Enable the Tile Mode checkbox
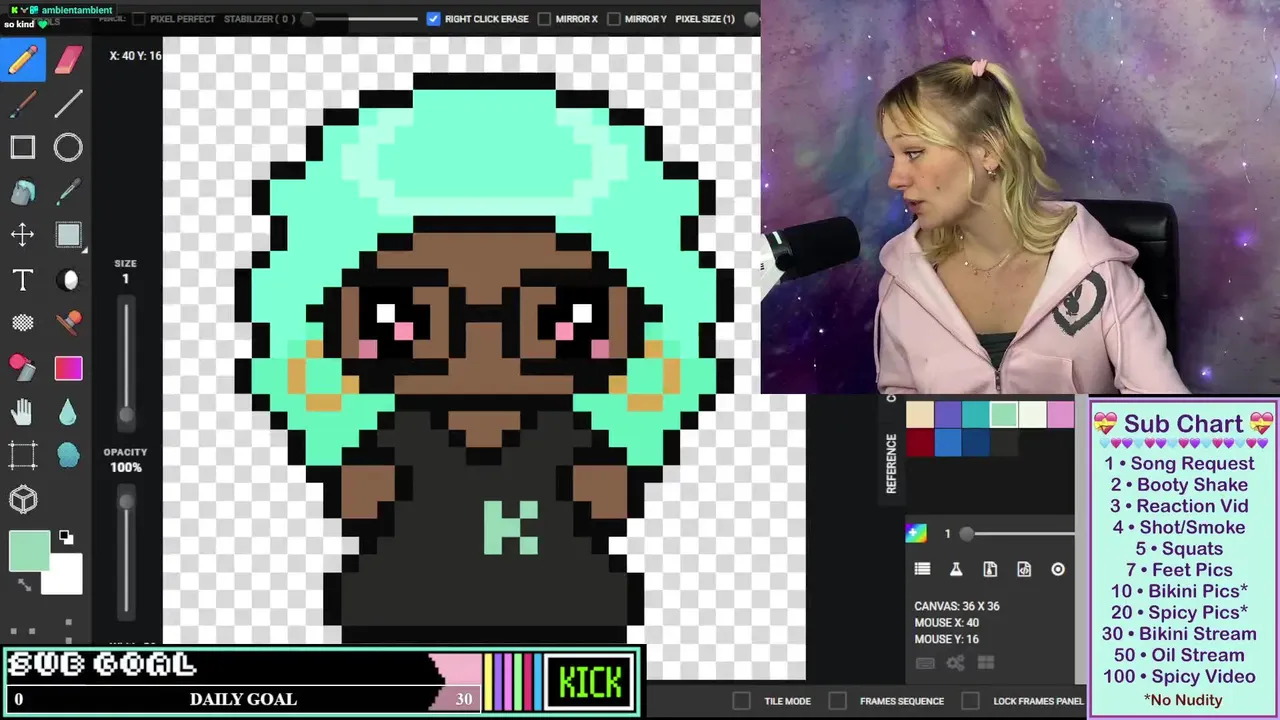Viewport: 1280px width, 720px height. pos(741,701)
